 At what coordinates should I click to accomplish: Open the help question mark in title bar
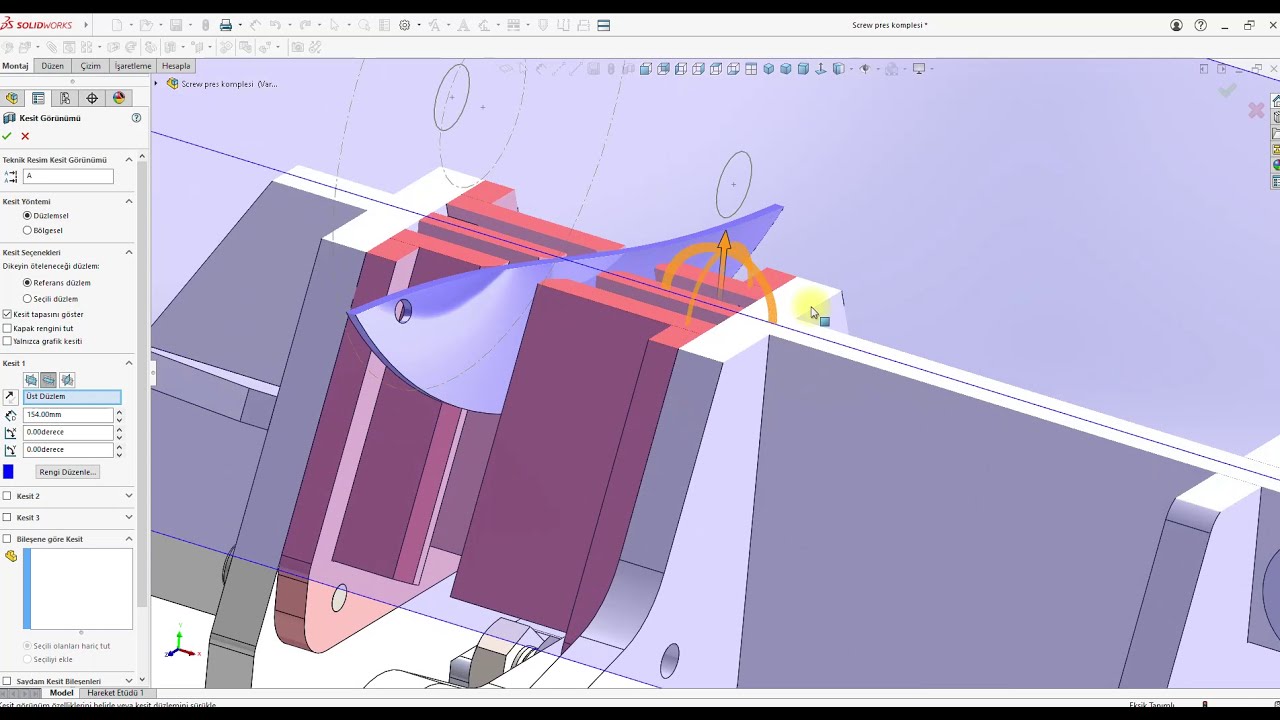coord(1201,25)
